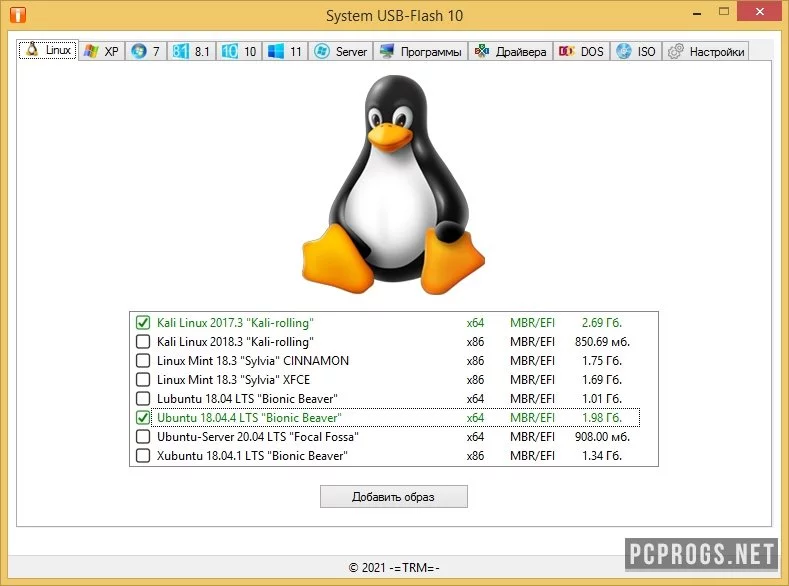Click the Настройки gear icon
The width and height of the screenshot is (789, 586).
tap(675, 51)
